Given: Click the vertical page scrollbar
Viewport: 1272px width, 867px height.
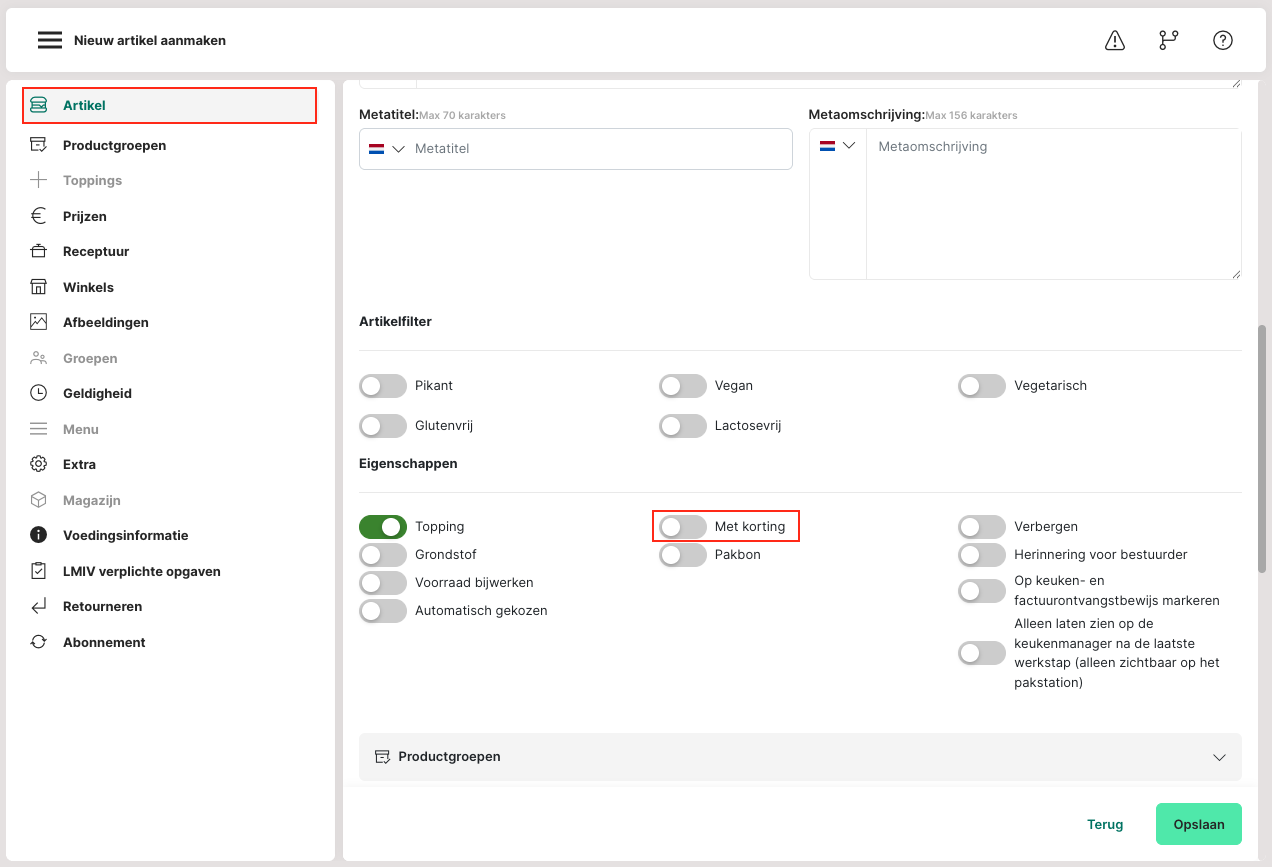Looking at the screenshot, I should 1262,449.
